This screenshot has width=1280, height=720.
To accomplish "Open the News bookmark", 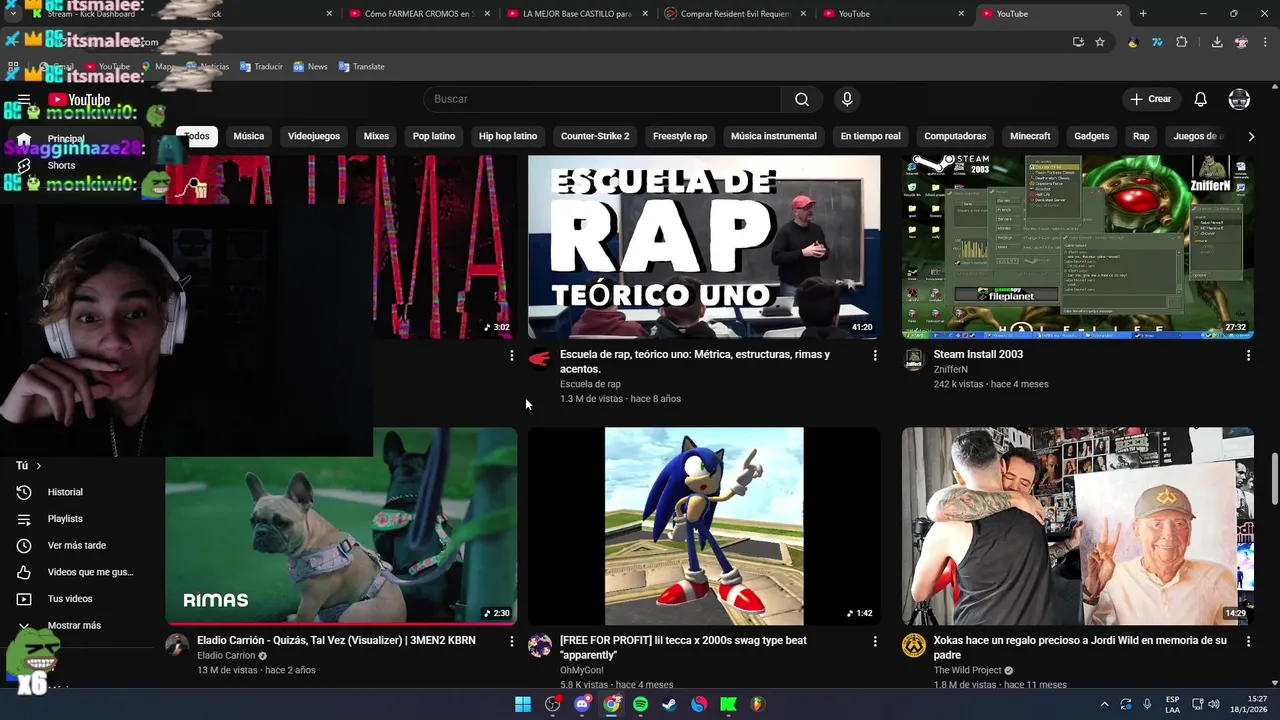I will click(x=310, y=67).
